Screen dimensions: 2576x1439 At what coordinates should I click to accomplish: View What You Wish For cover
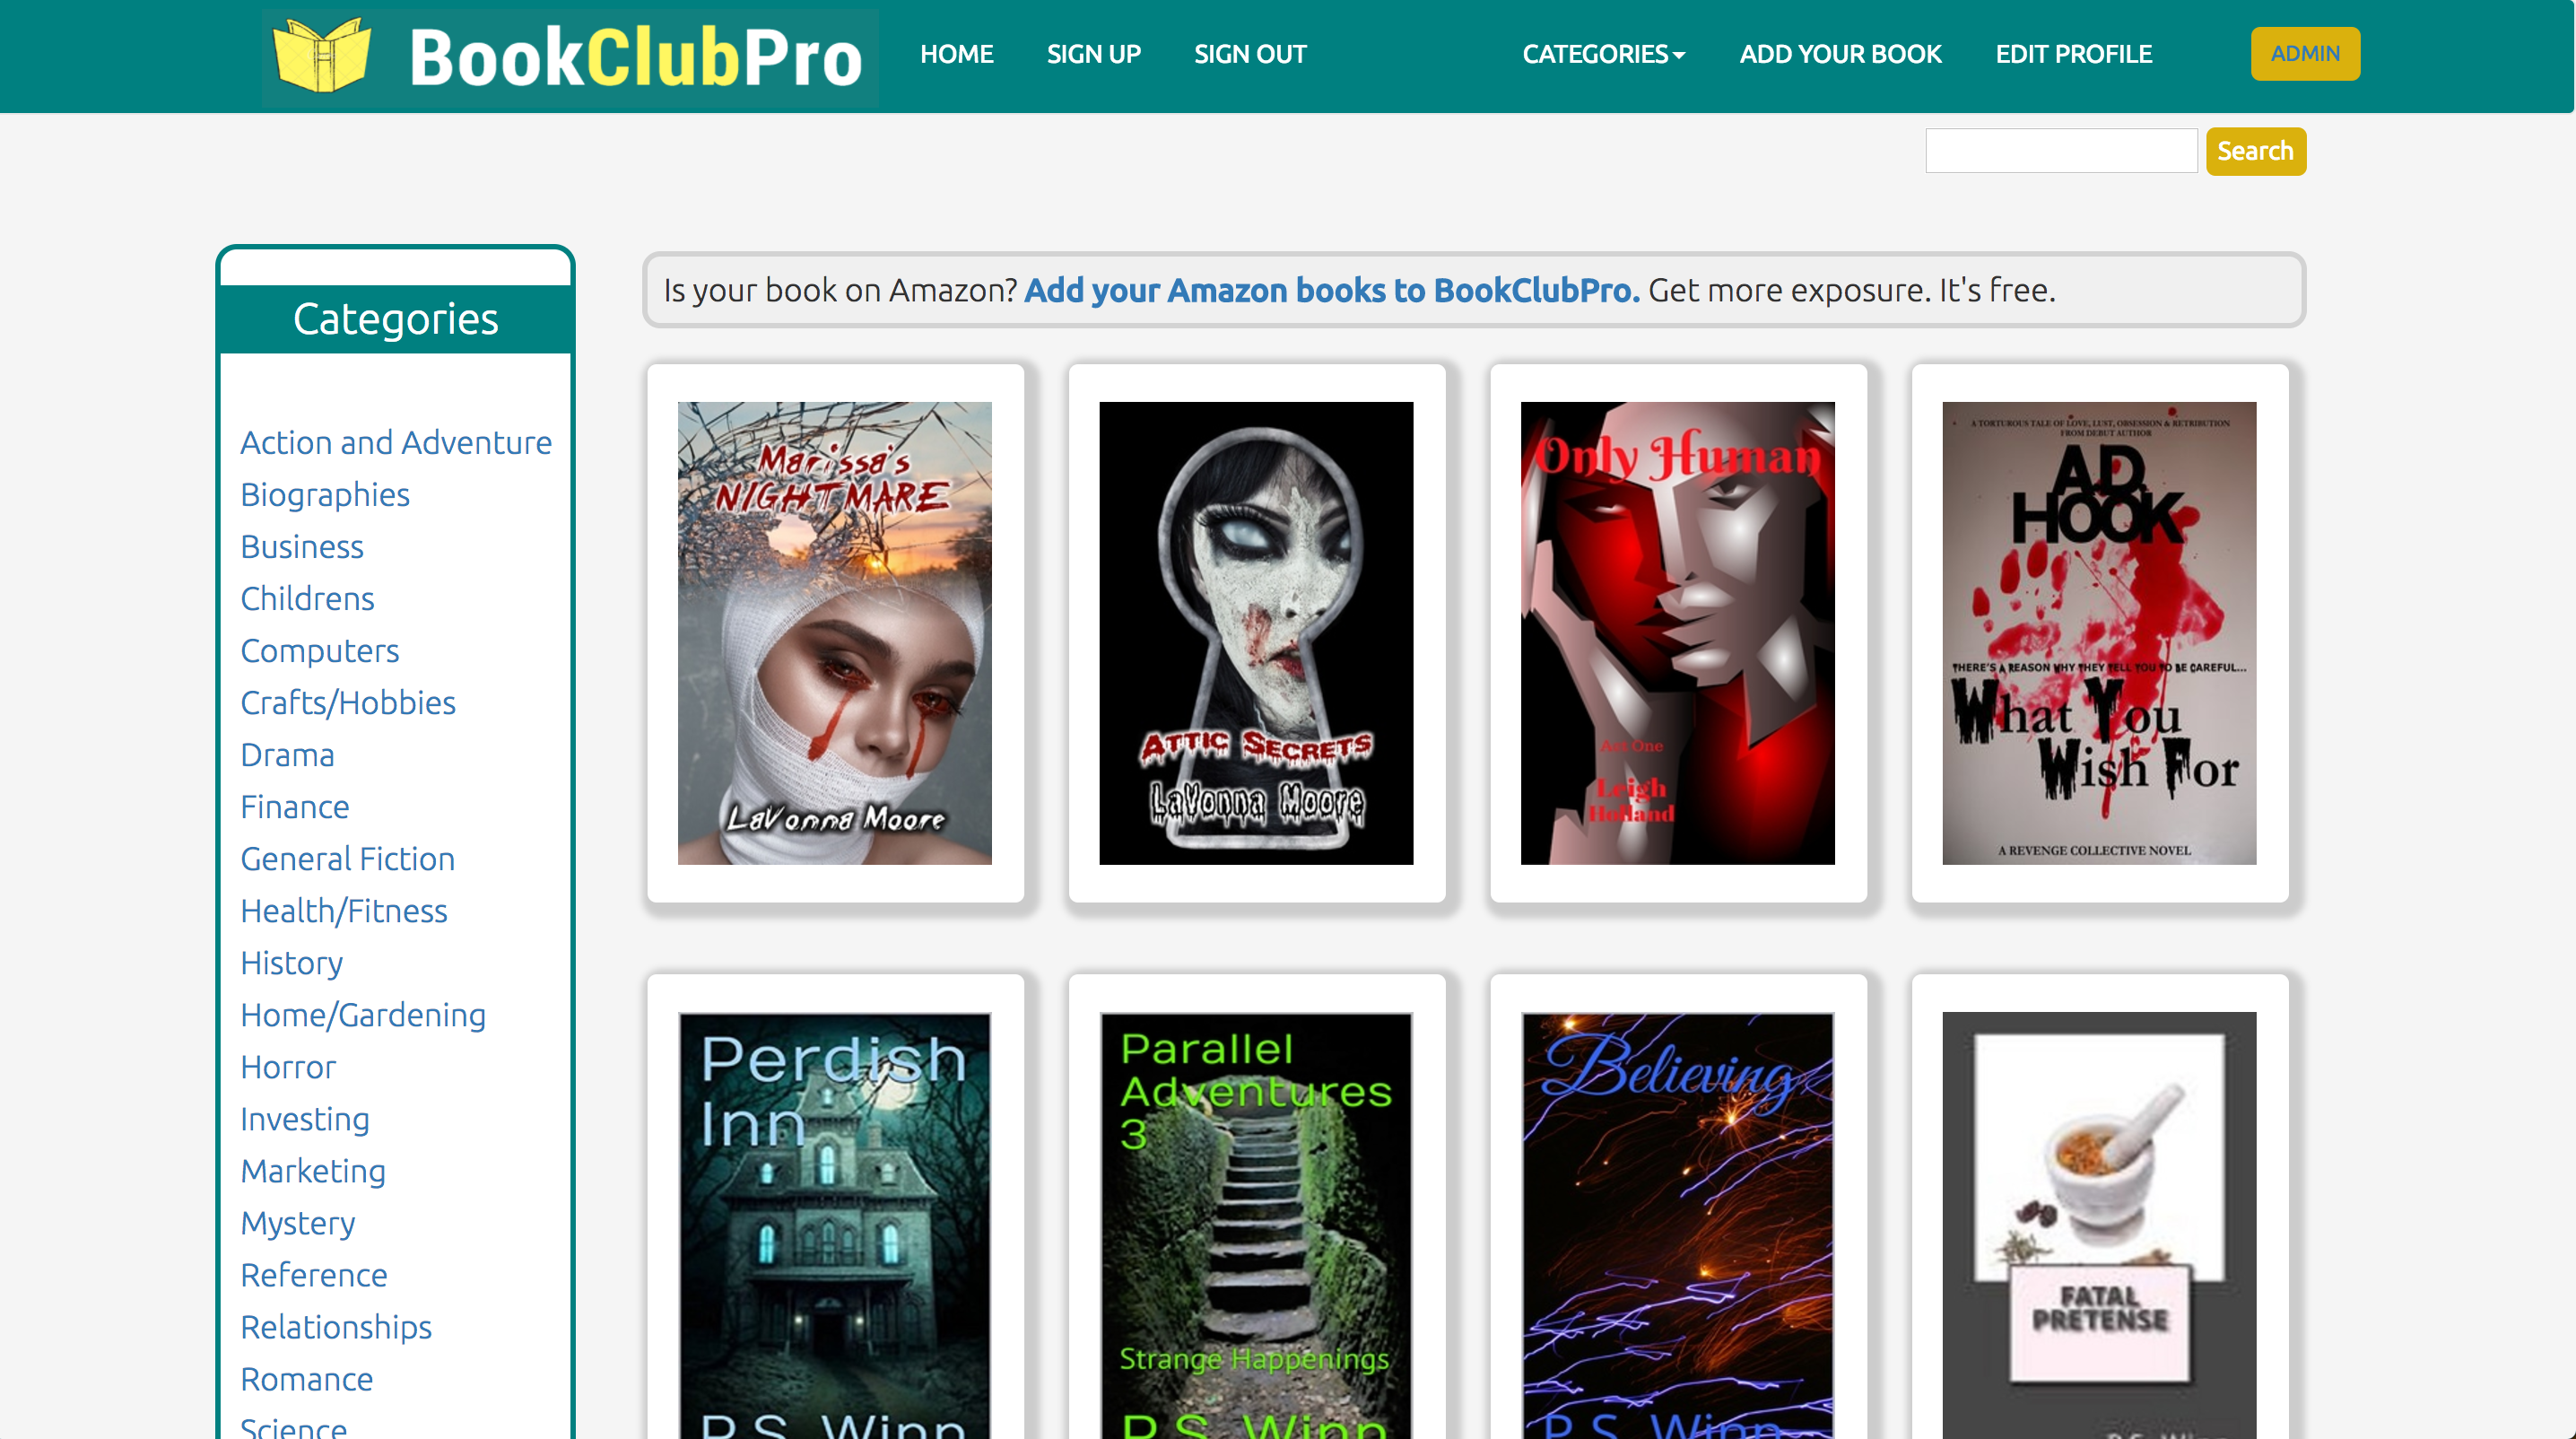point(2098,633)
